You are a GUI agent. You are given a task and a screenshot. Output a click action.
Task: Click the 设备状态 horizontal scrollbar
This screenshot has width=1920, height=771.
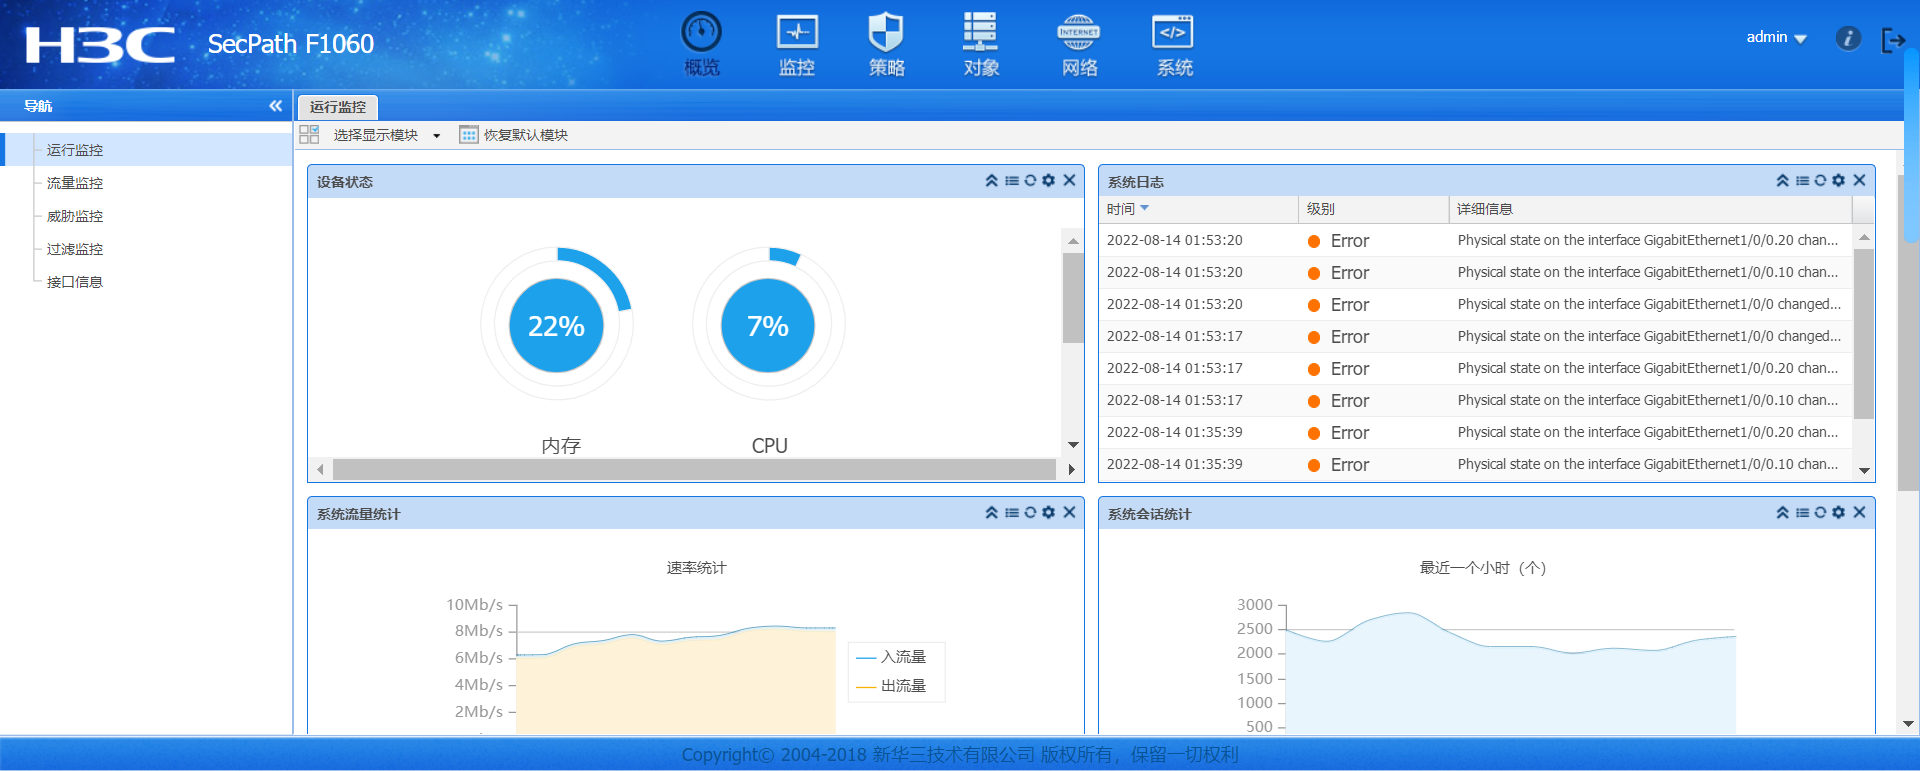pos(694,469)
